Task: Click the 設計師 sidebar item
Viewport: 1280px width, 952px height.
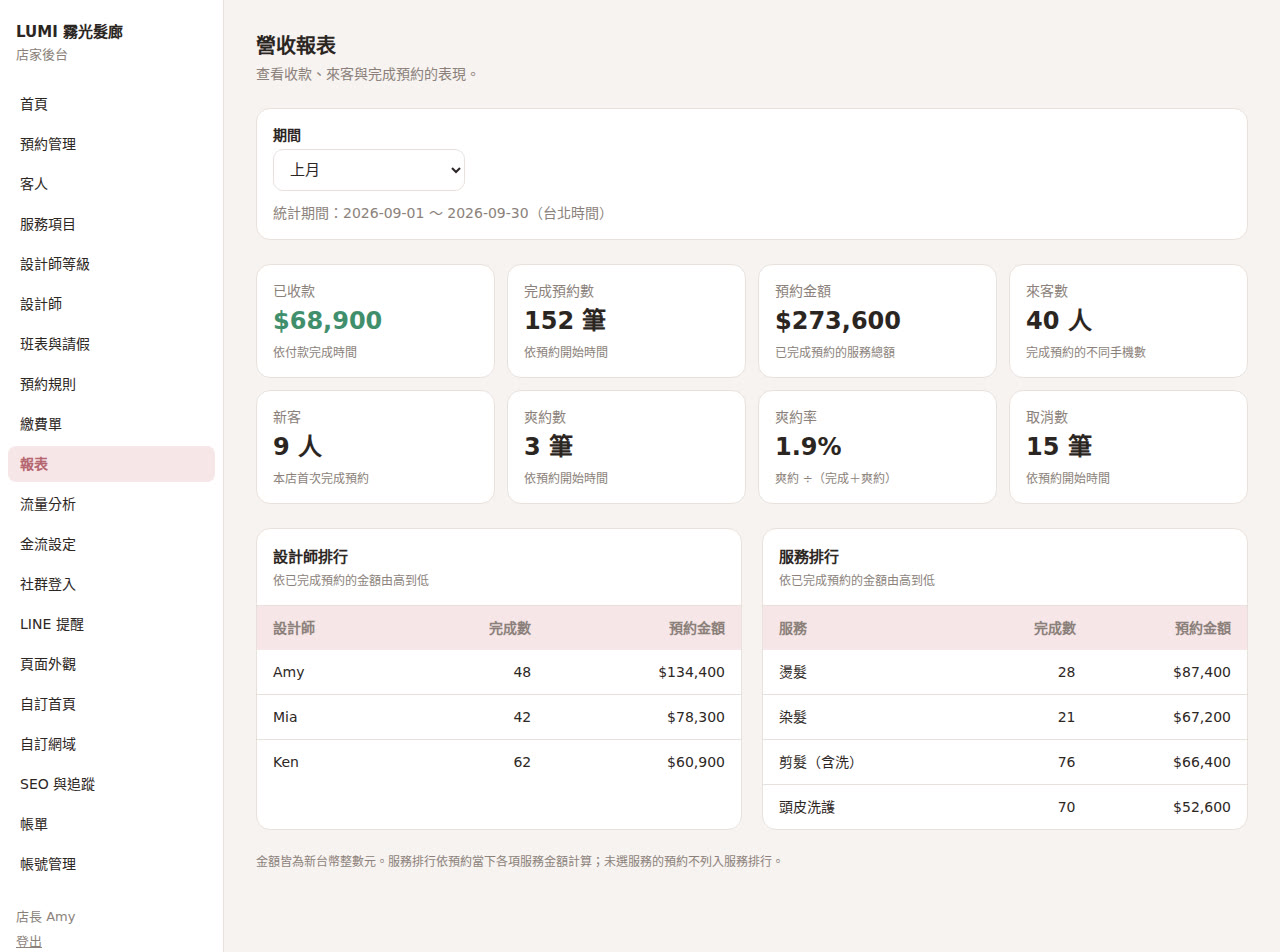Action: pos(111,304)
